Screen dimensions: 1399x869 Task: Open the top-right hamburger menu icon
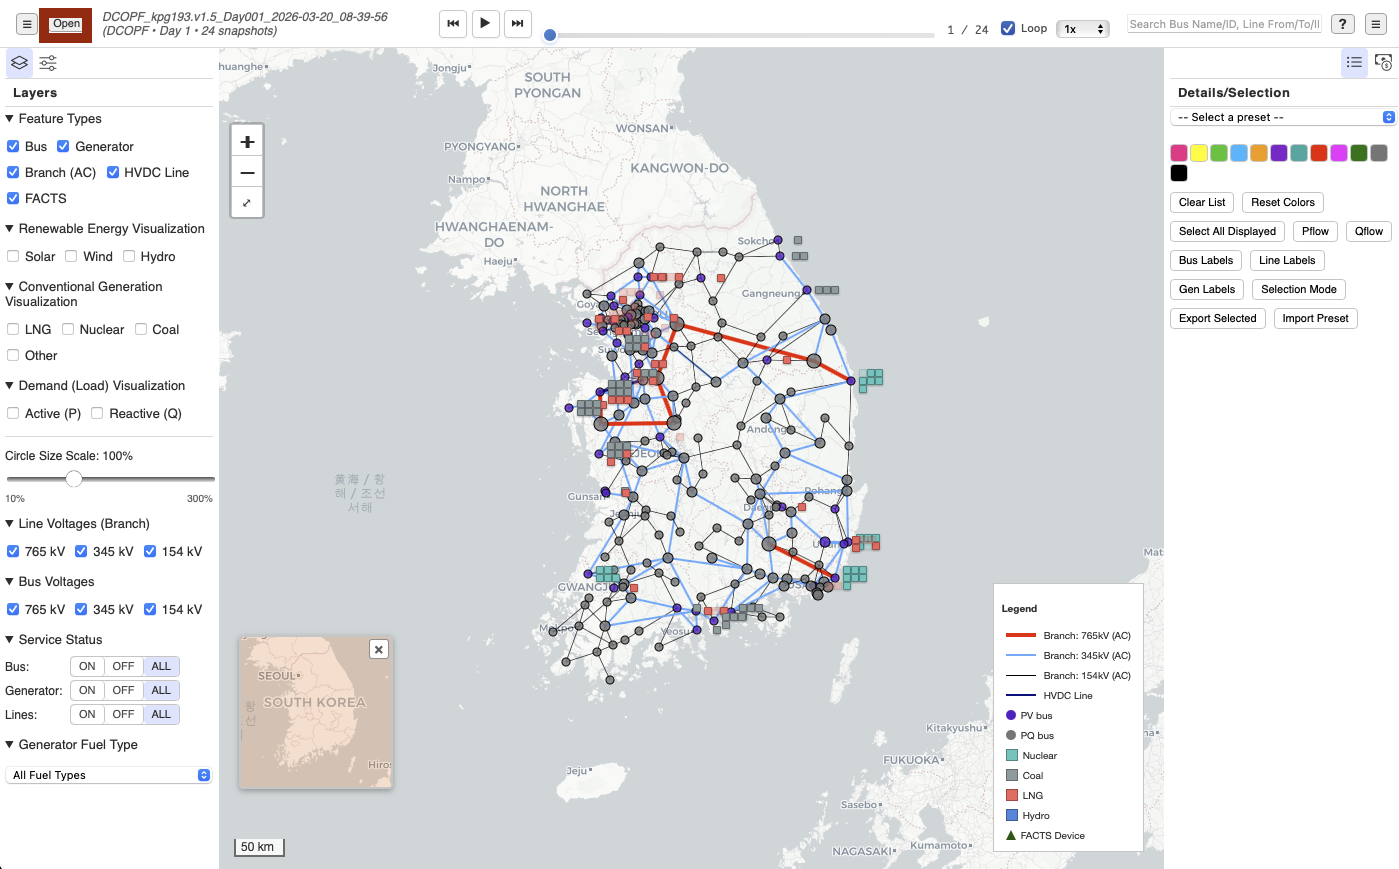coord(1376,23)
